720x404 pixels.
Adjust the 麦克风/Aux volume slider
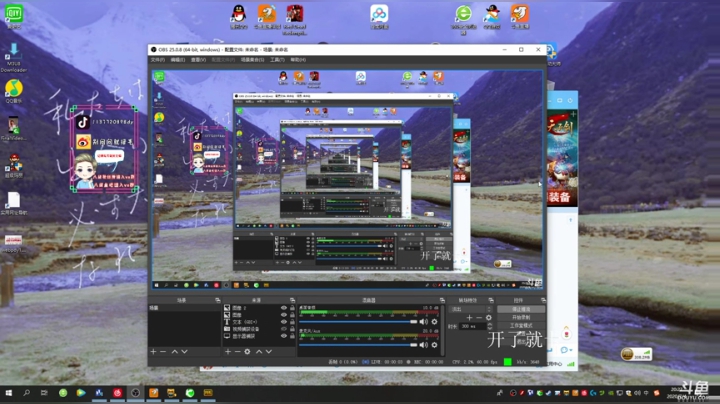pyautogui.click(x=358, y=345)
